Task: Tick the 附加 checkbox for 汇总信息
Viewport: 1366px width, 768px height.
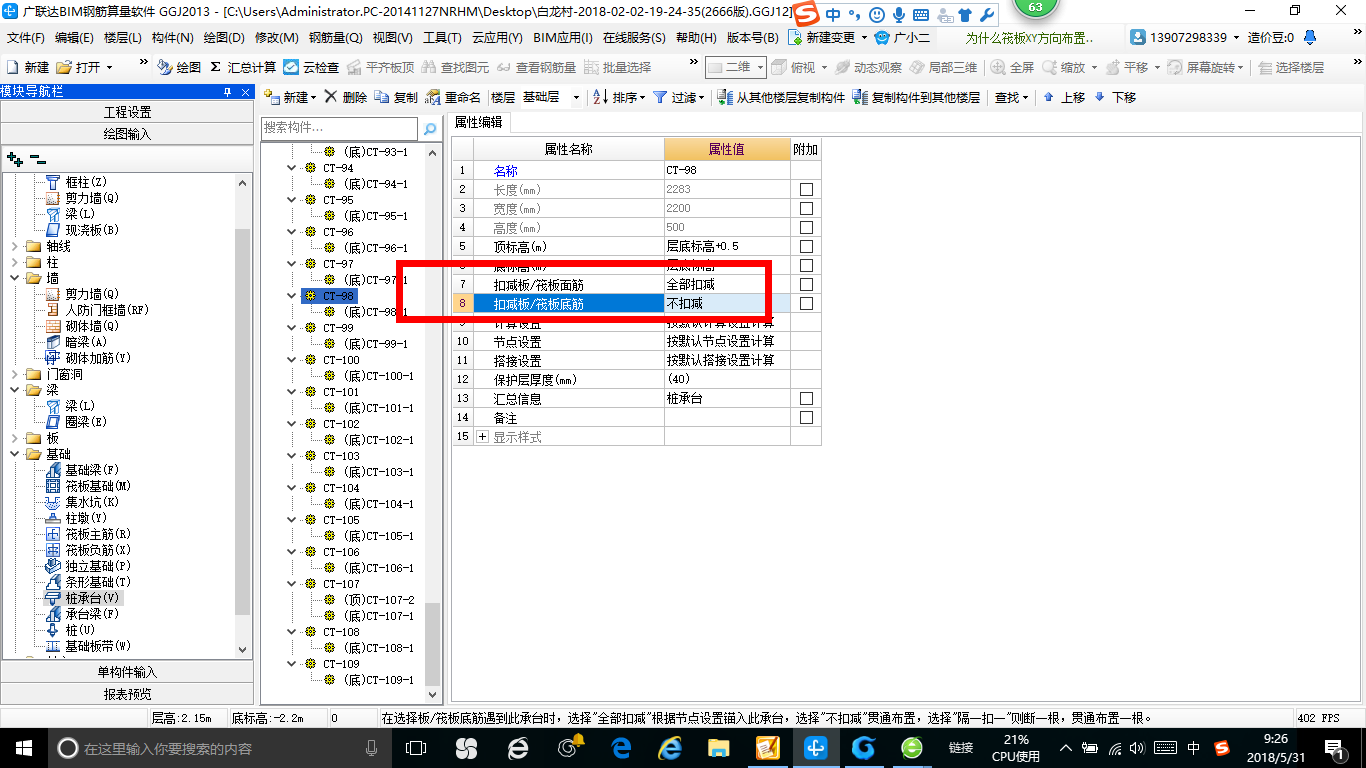Action: pos(806,398)
